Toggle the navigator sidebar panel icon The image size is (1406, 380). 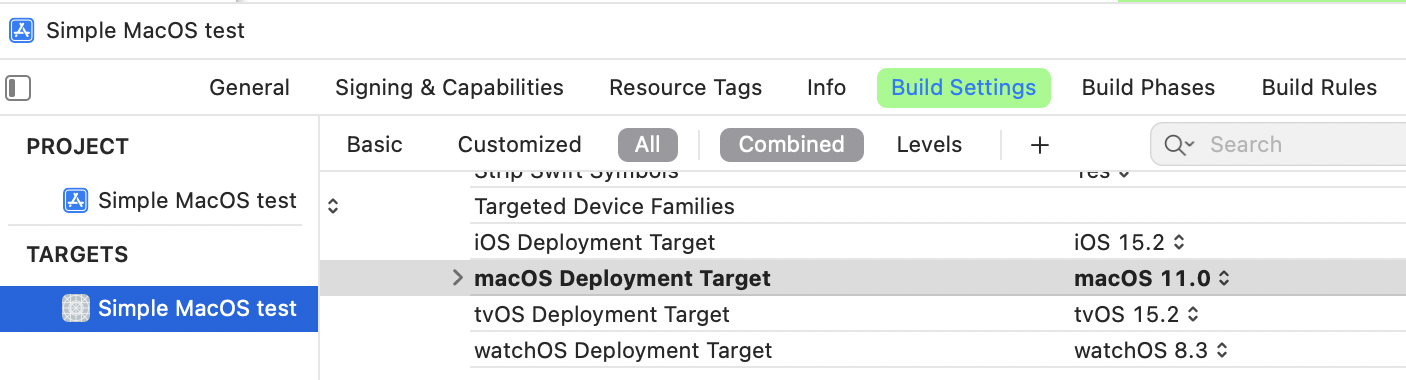(18, 88)
